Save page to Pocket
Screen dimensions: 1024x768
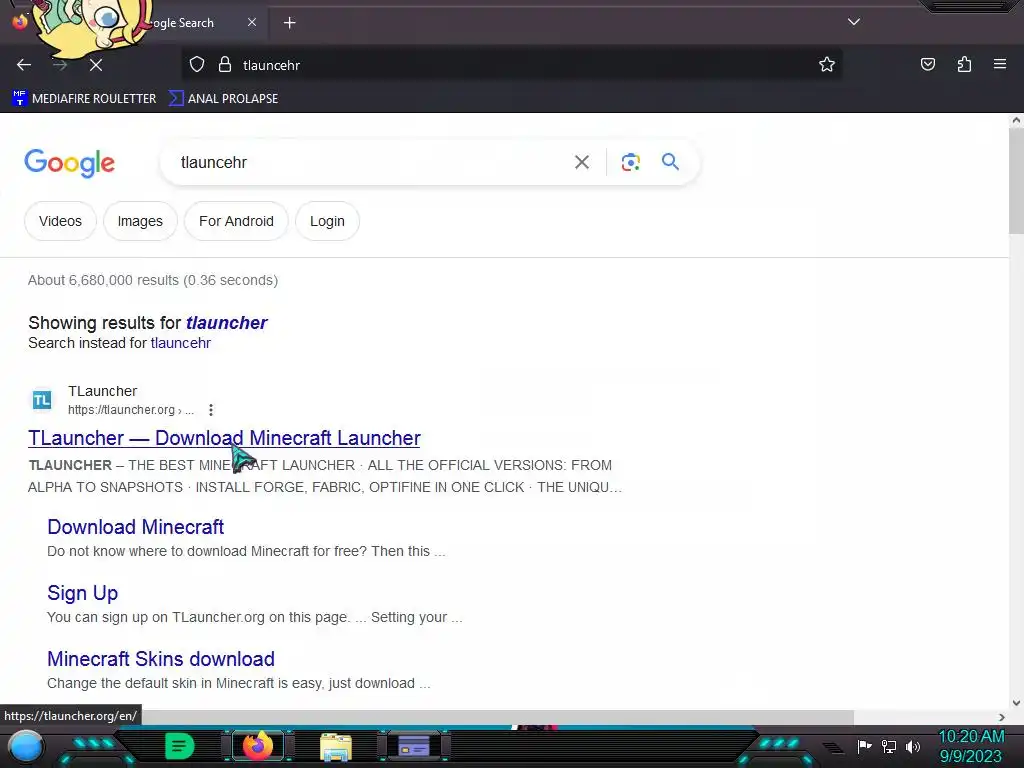(x=928, y=64)
